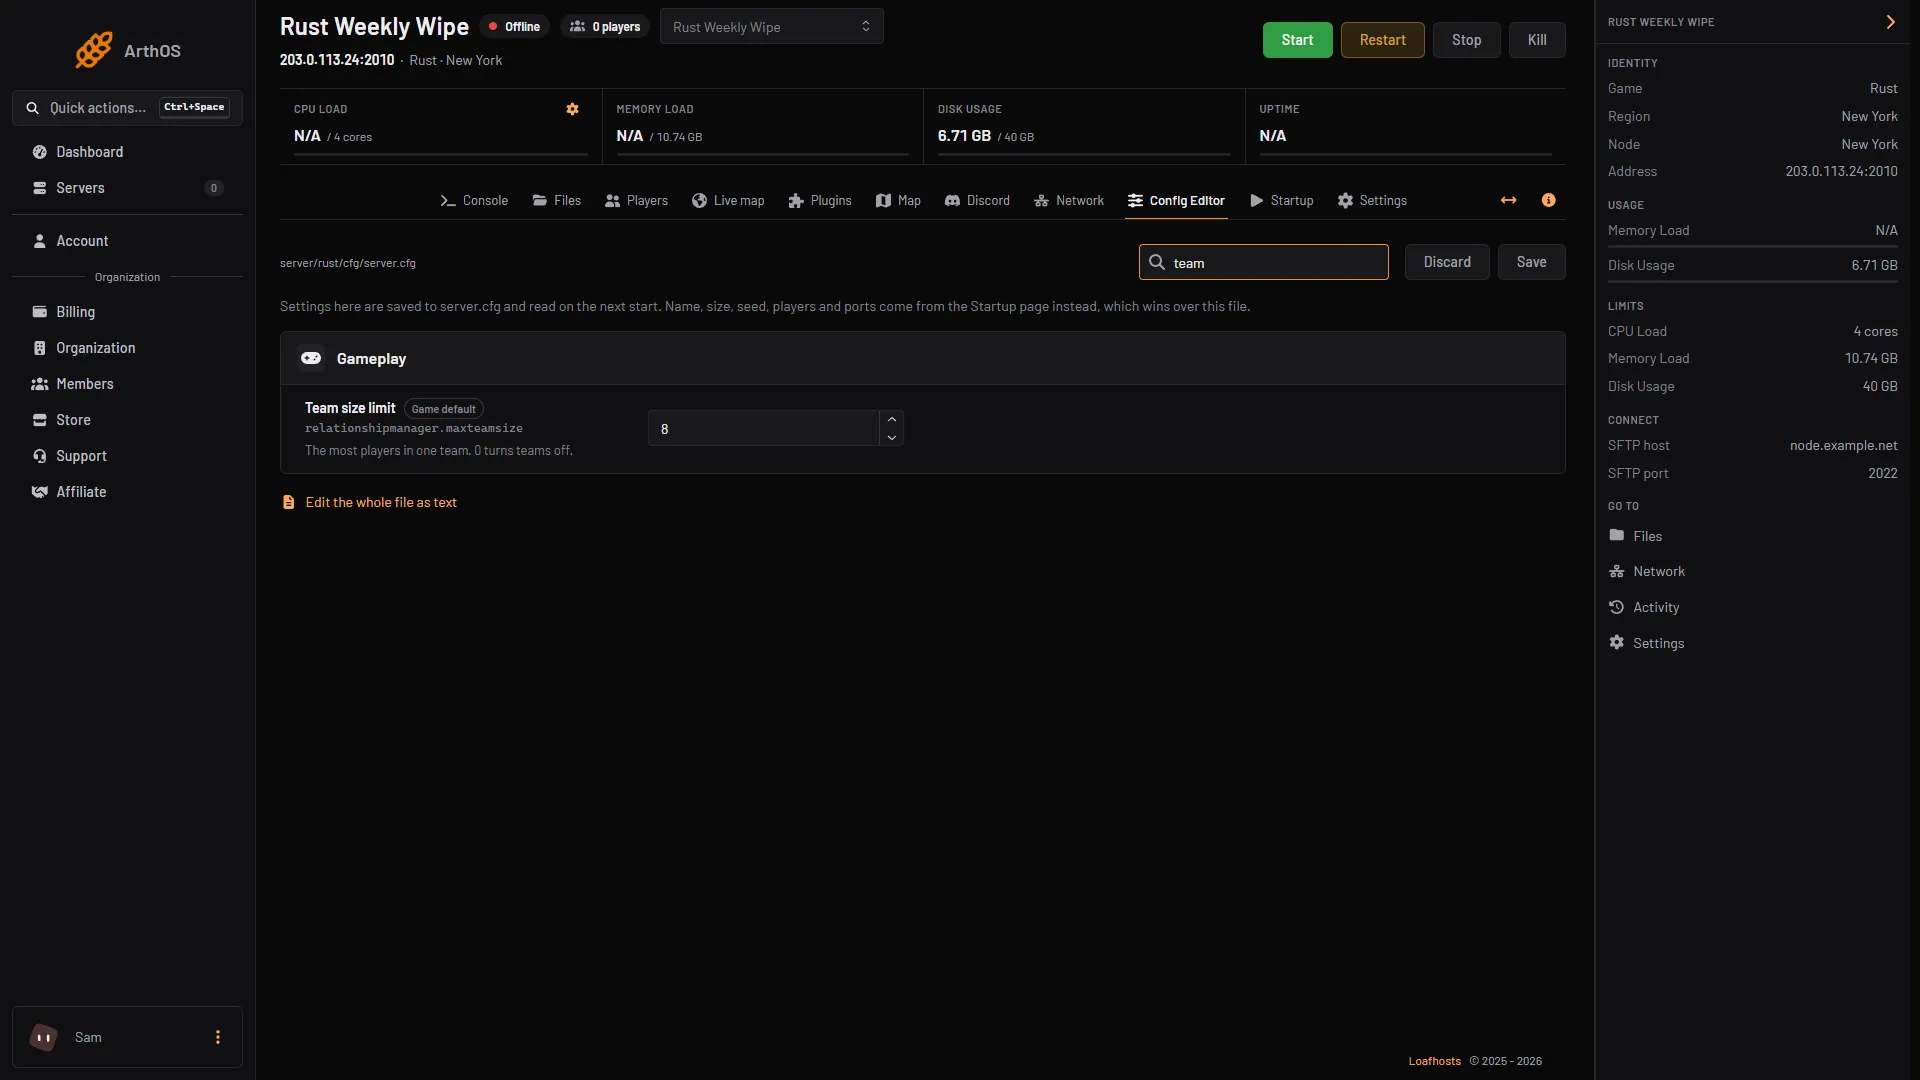This screenshot has width=1920, height=1080.
Task: Click the SFTP port value 2022
Action: pos(1882,473)
